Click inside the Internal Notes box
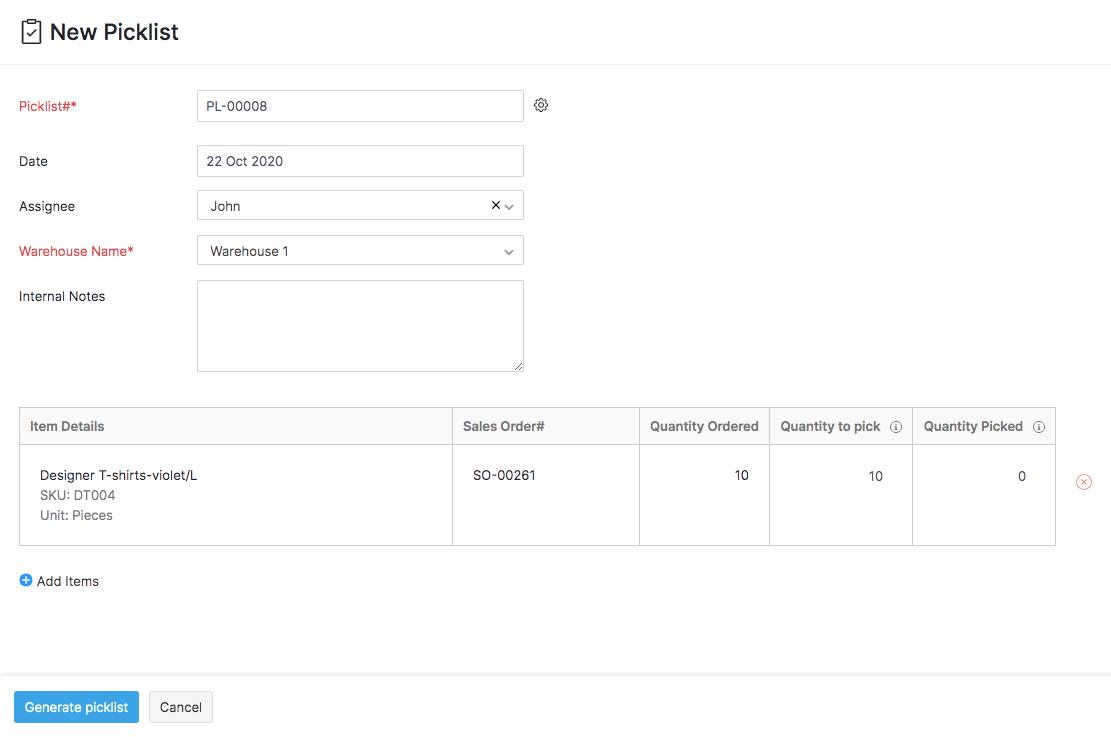This screenshot has height=737, width=1111. tap(360, 325)
